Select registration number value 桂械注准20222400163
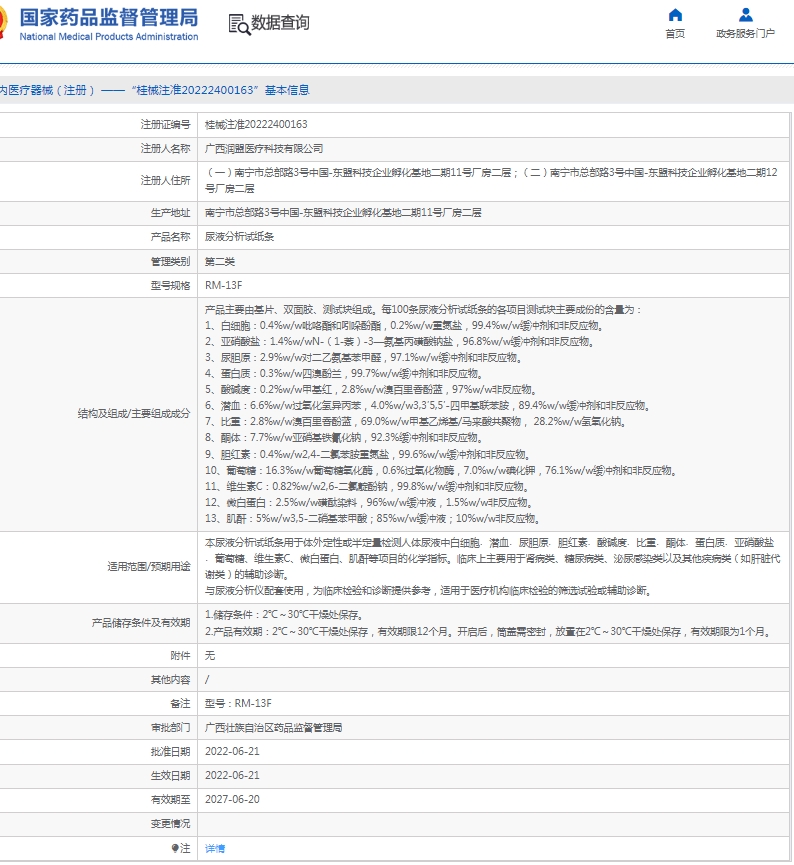794x865 pixels. pos(256,125)
